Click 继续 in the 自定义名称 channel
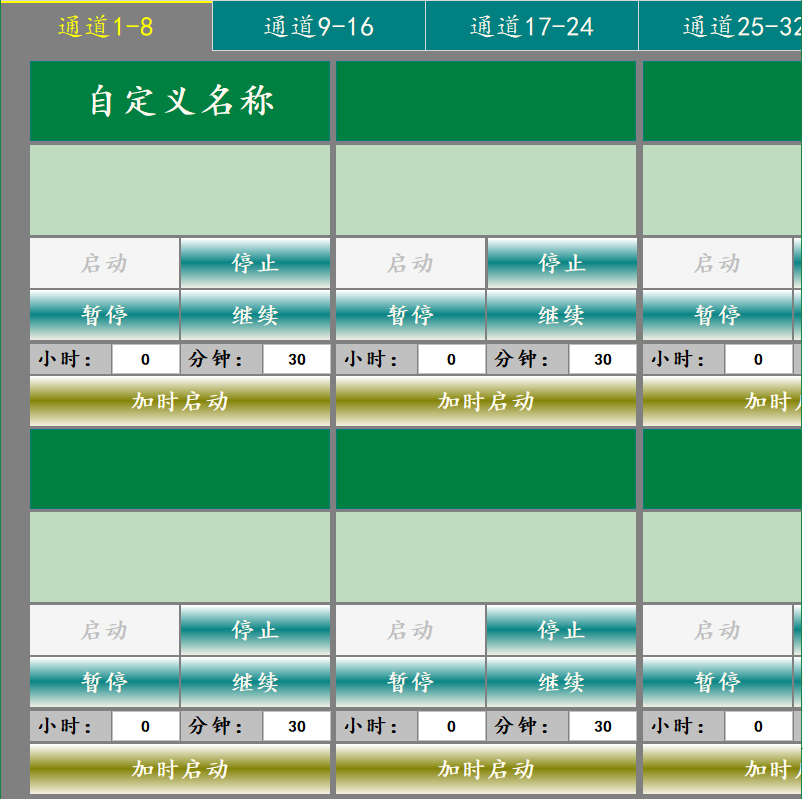 (x=255, y=314)
